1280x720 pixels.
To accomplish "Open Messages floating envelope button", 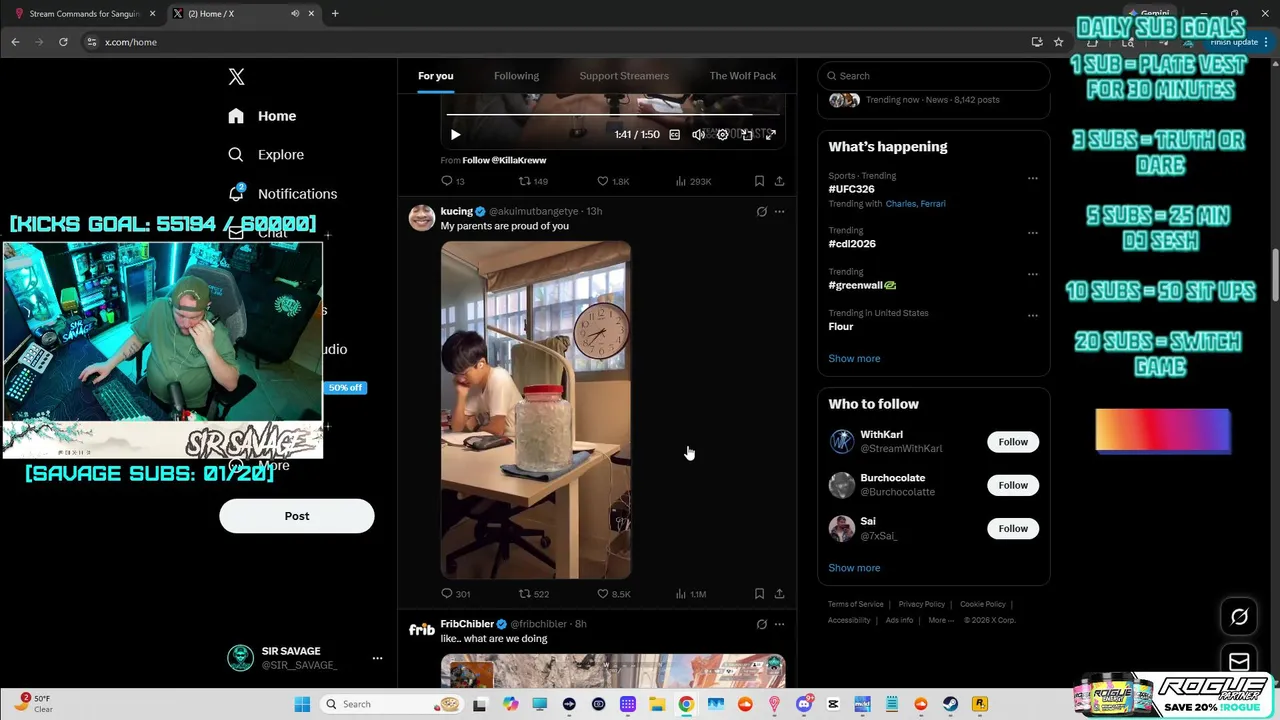I will point(1239,661).
